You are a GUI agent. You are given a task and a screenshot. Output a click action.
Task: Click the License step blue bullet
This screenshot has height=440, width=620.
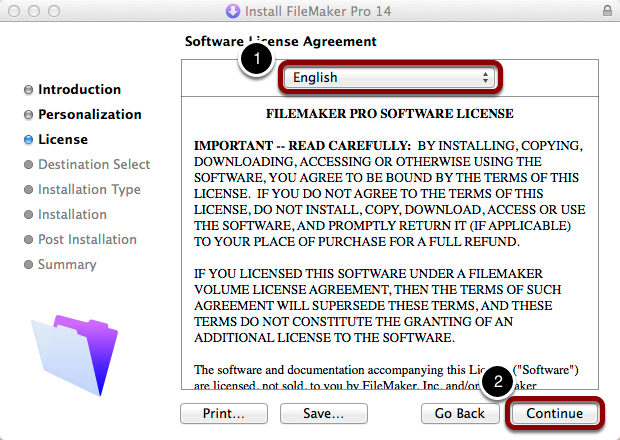28,140
